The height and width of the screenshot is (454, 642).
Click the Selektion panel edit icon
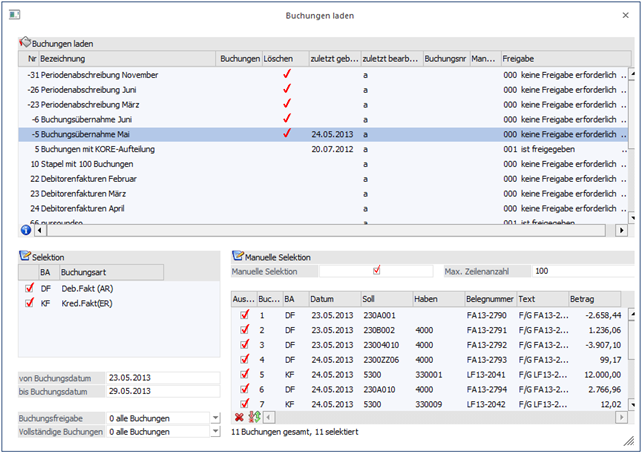point(25,257)
